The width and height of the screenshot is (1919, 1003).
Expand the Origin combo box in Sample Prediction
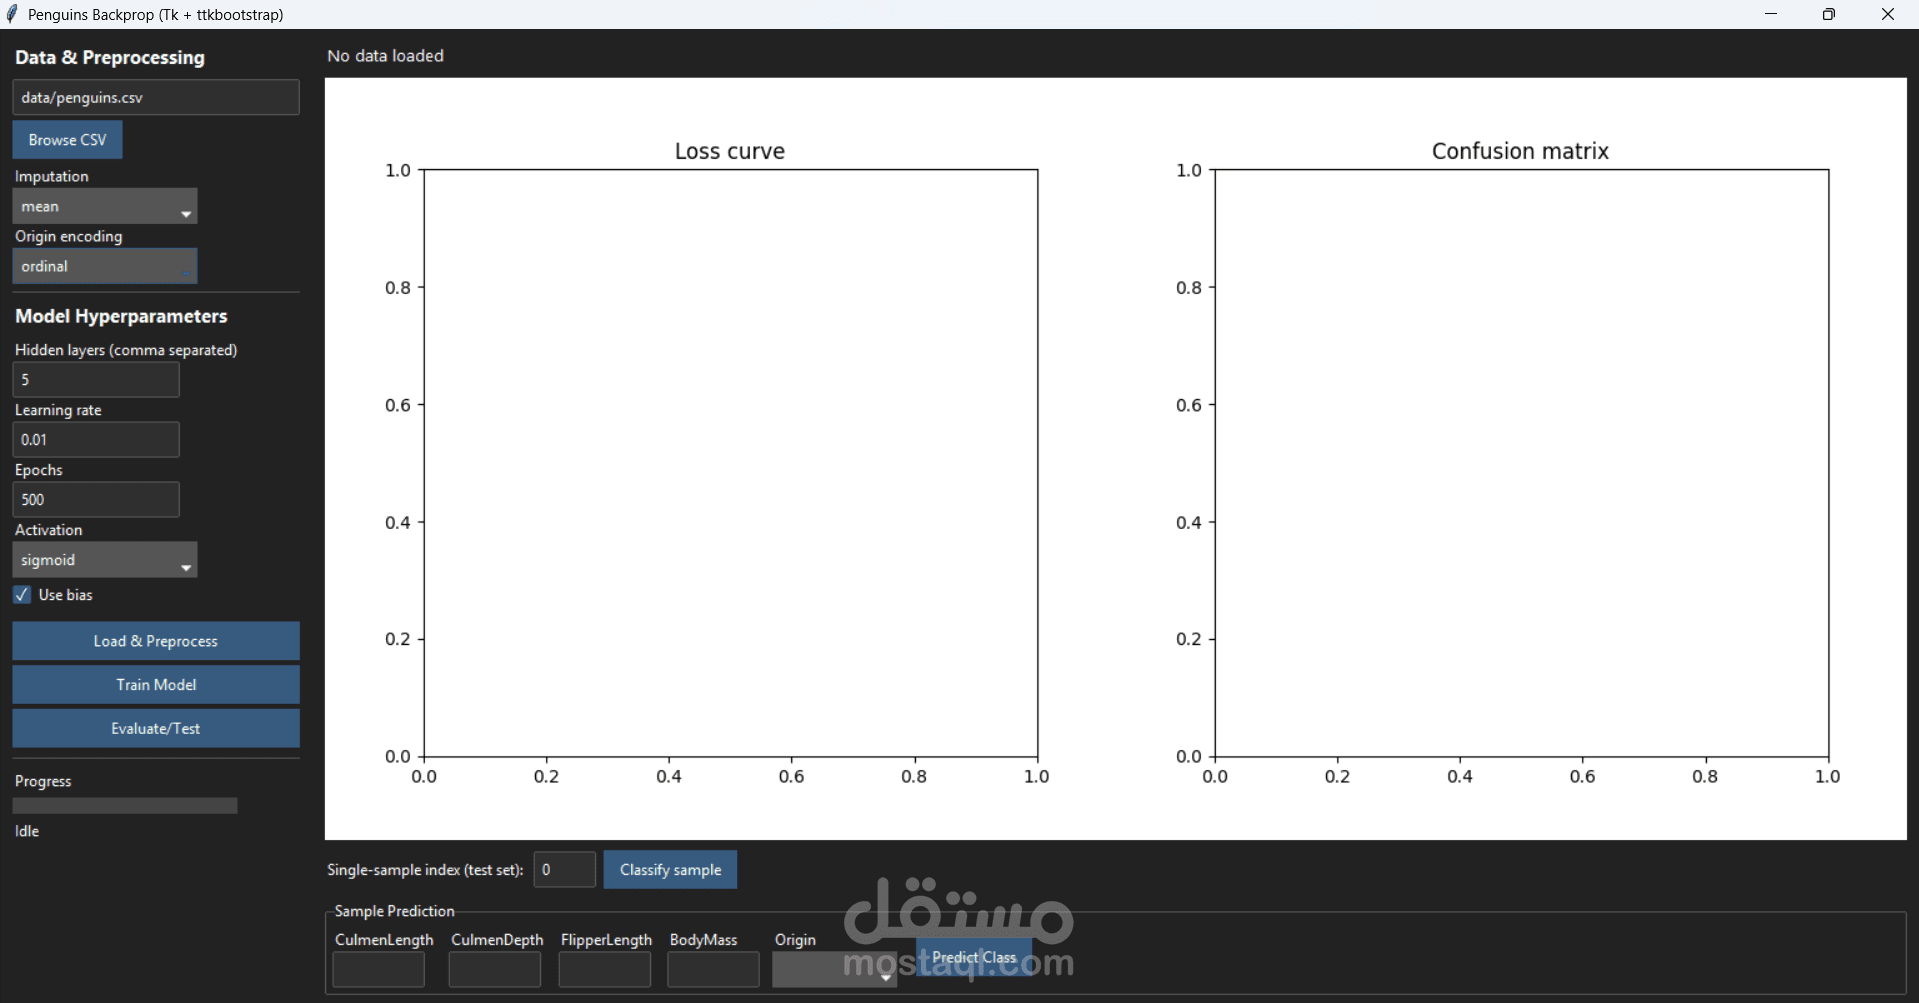tap(835, 970)
